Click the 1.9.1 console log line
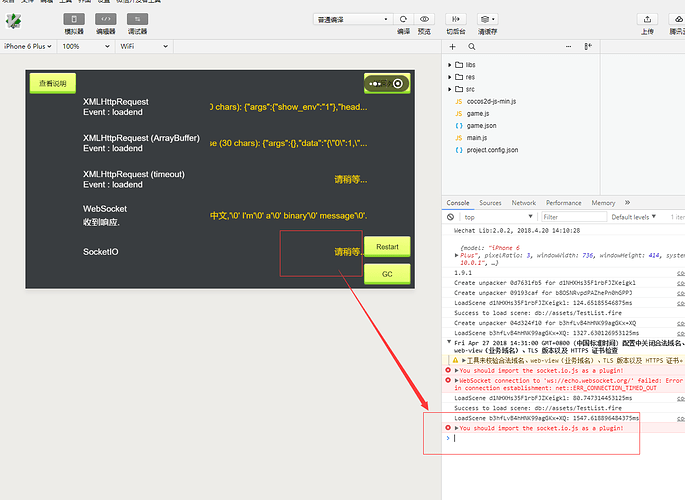 click(x=463, y=272)
